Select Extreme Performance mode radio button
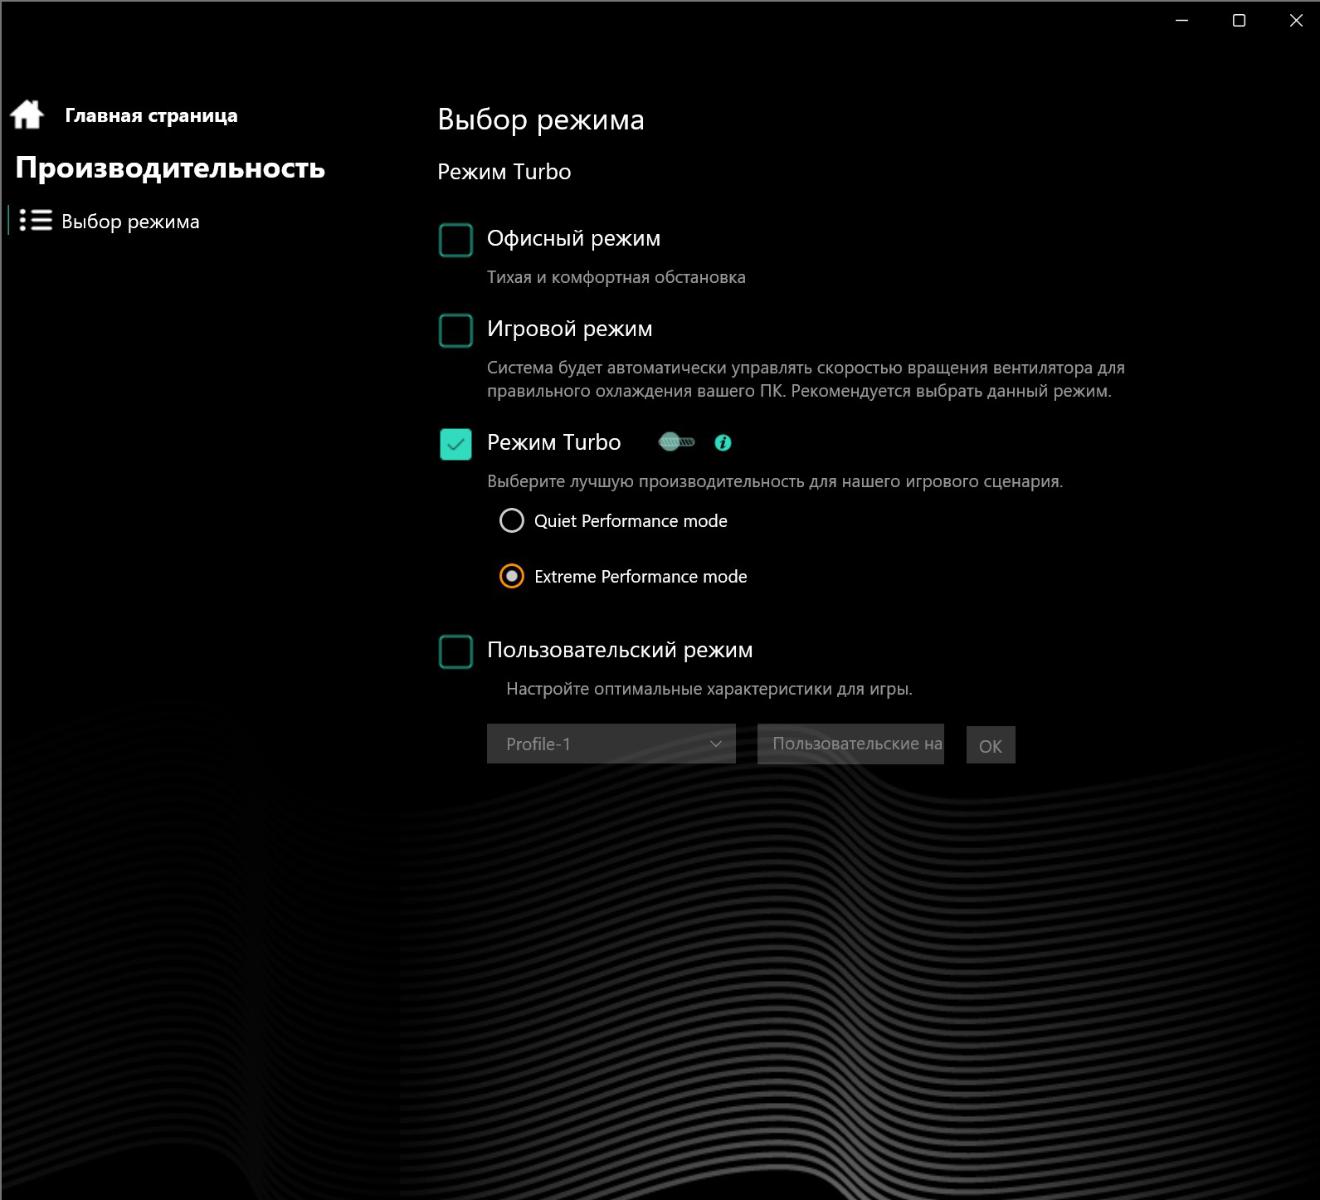Image resolution: width=1320 pixels, height=1200 pixels. [x=512, y=576]
